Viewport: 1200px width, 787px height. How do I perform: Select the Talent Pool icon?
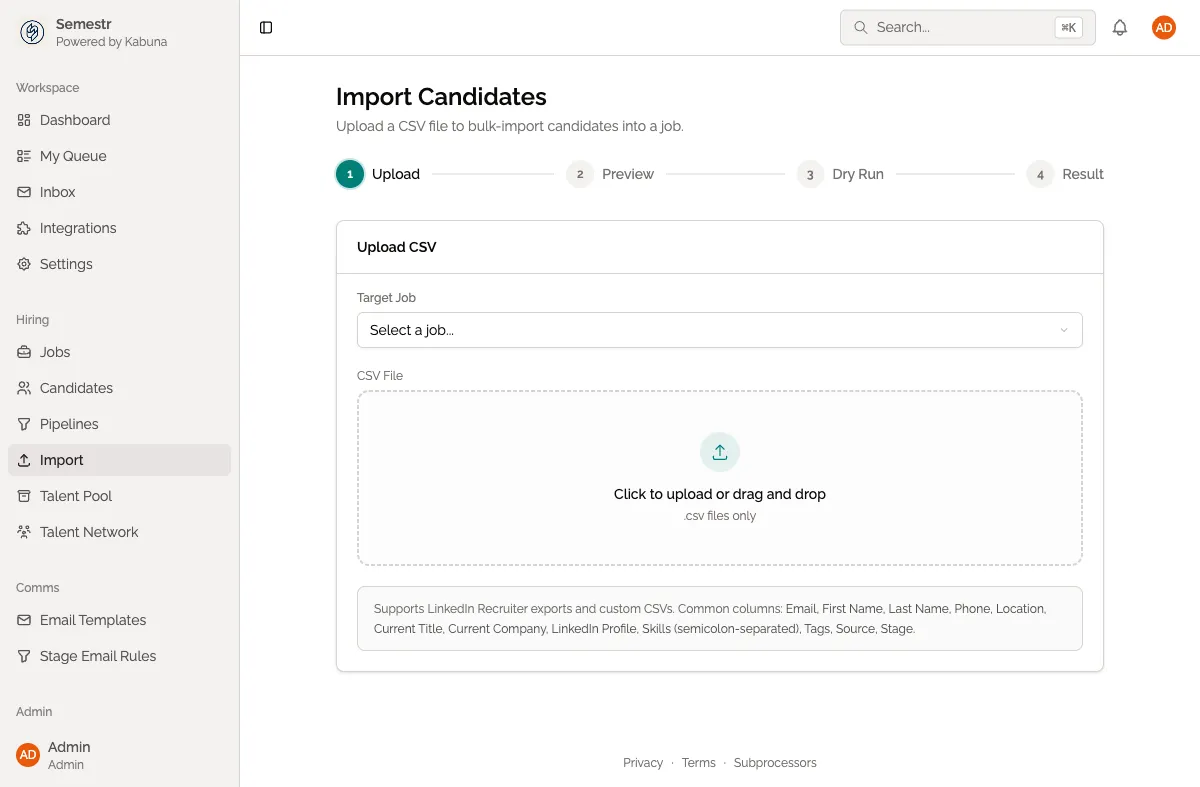point(24,496)
